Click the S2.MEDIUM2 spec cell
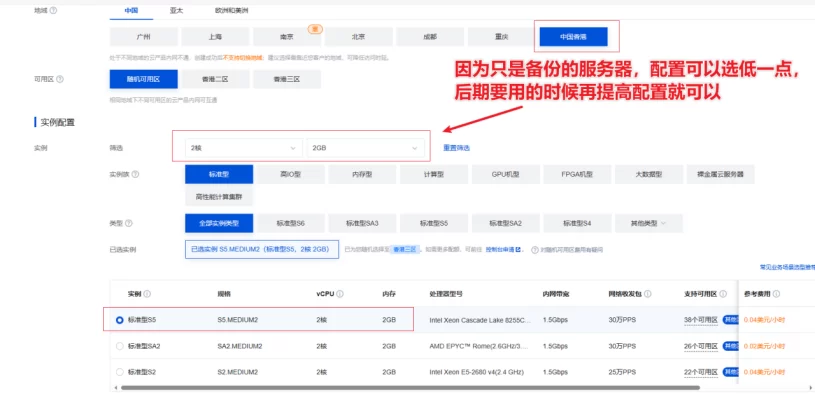Image resolution: width=815 pixels, height=397 pixels. point(238,372)
